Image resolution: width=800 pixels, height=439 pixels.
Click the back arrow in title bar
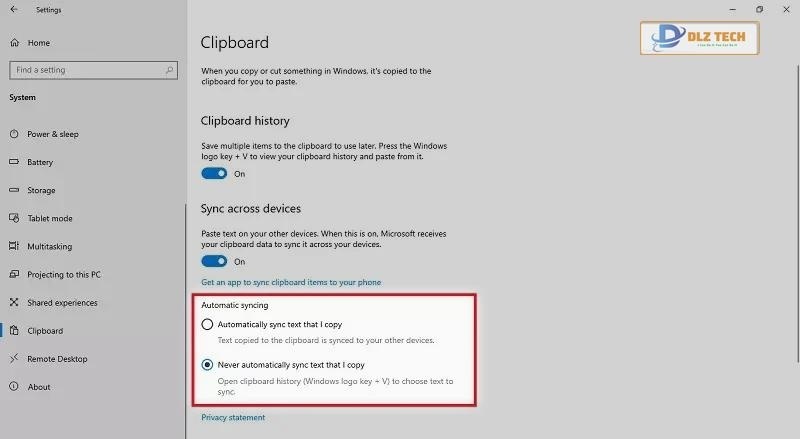pos(14,10)
